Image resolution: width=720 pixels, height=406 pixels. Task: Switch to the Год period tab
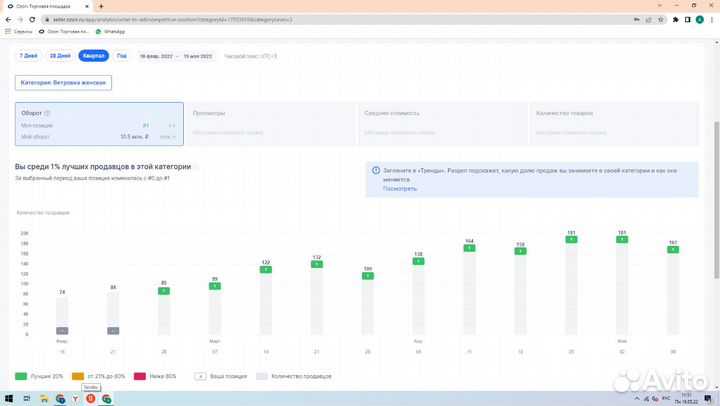(x=121, y=56)
